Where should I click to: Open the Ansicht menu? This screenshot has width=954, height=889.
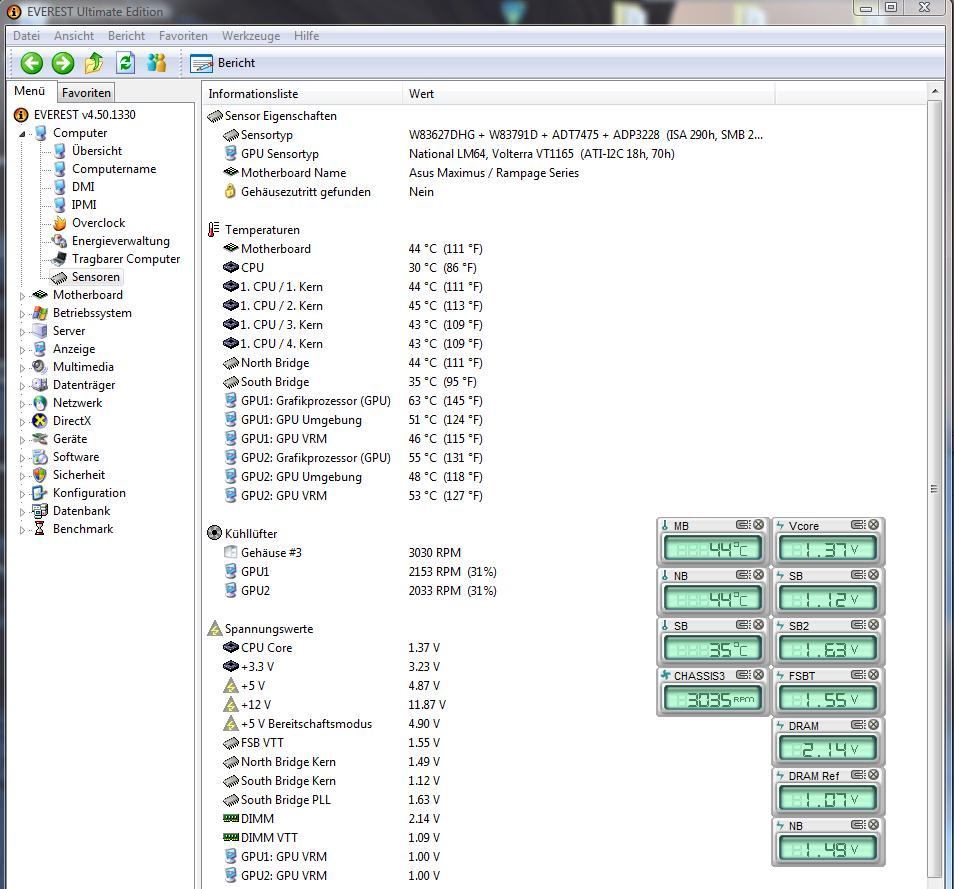(74, 36)
